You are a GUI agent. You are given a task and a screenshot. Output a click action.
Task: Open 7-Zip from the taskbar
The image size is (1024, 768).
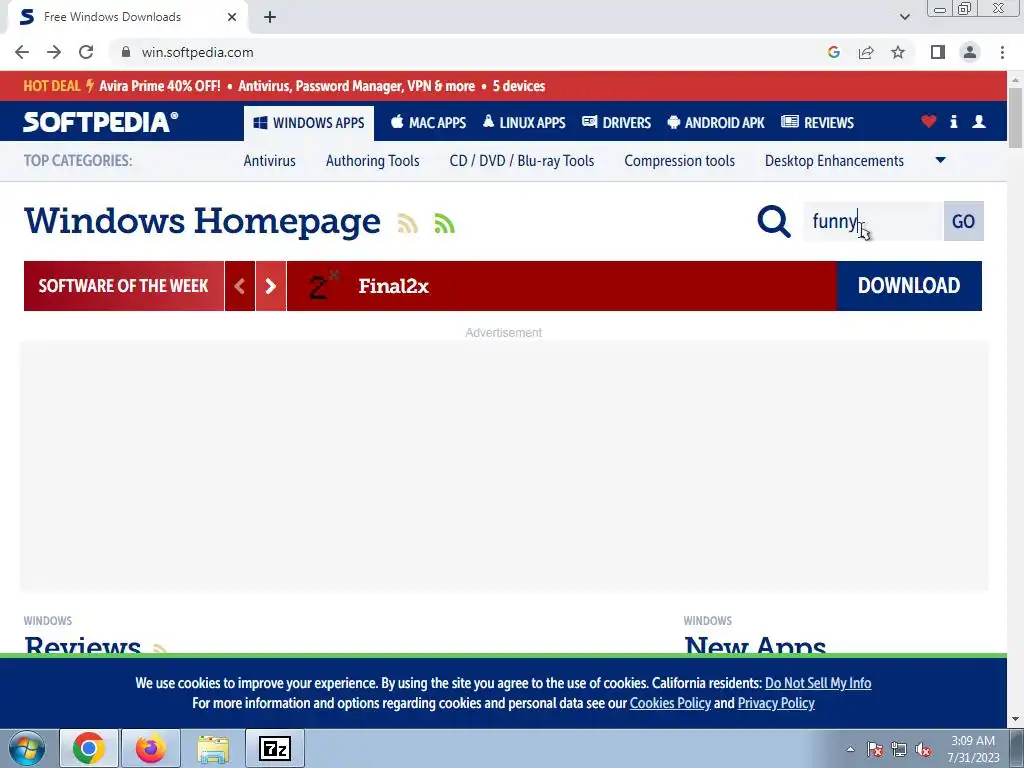click(275, 748)
